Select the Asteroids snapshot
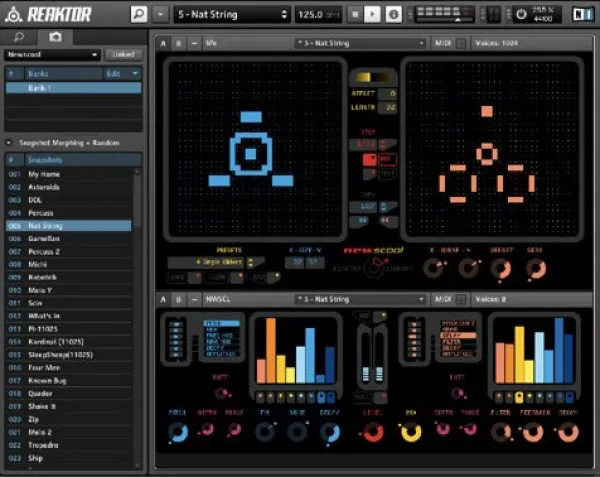The width and height of the screenshot is (600, 477). click(44, 187)
